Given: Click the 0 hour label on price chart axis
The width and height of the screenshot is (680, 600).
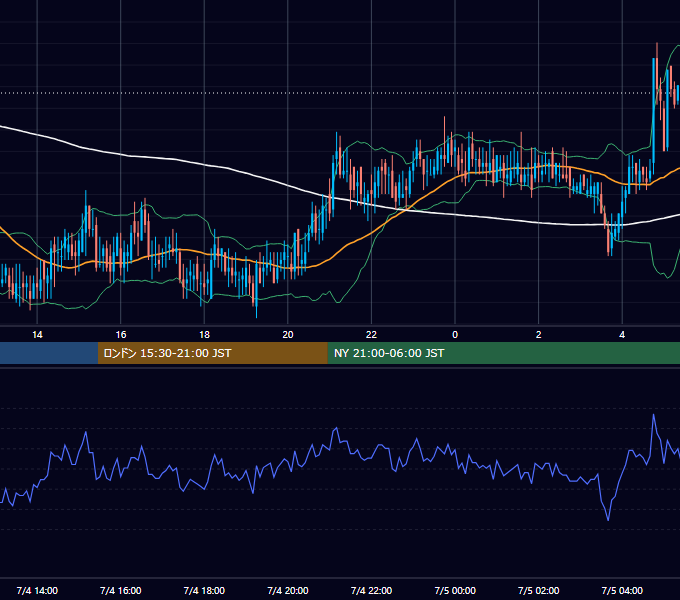Looking at the screenshot, I should (x=455, y=335).
